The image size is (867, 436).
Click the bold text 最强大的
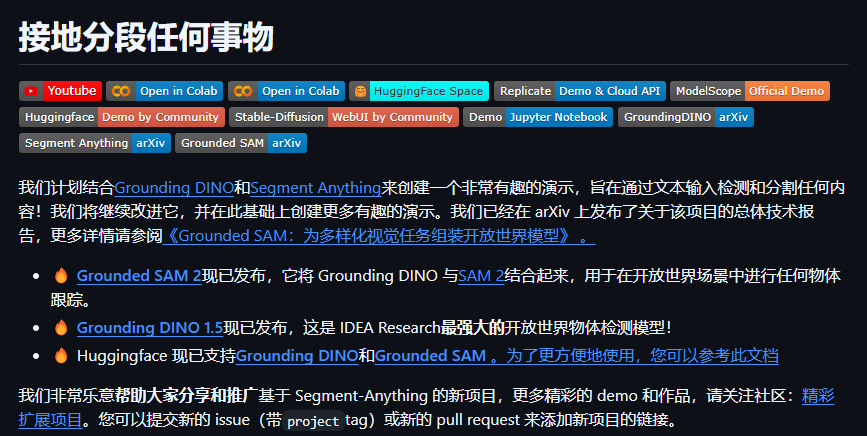pos(473,328)
